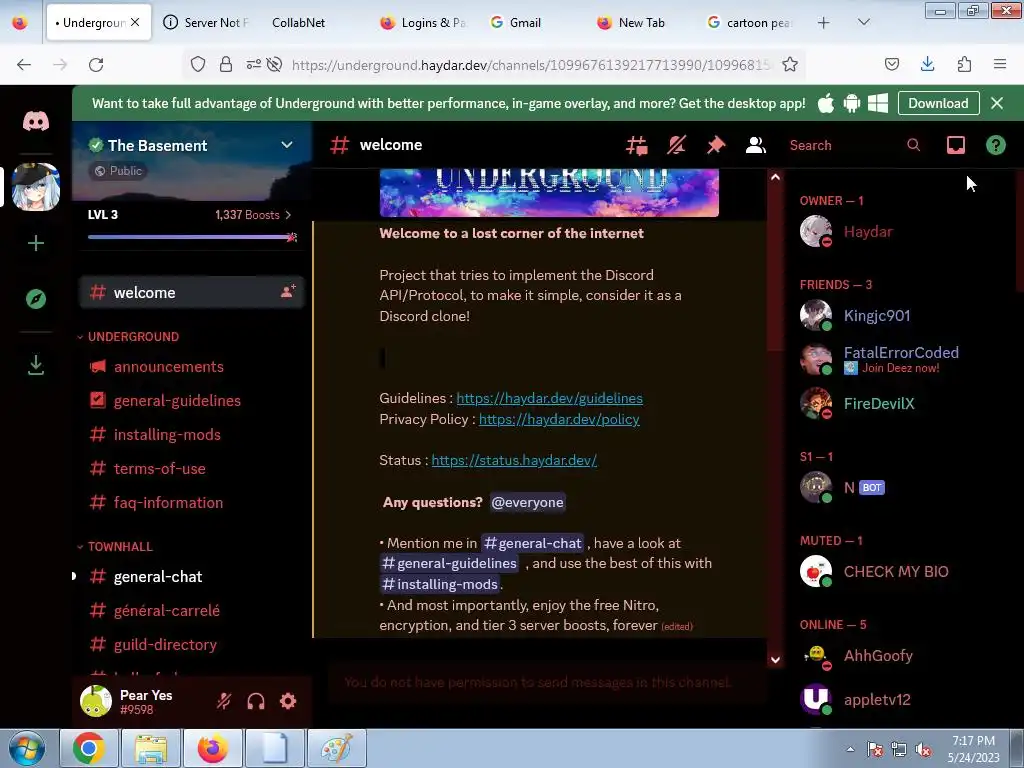Open Chrome from the taskbar
Image resolution: width=1024 pixels, height=768 pixels.
point(89,748)
